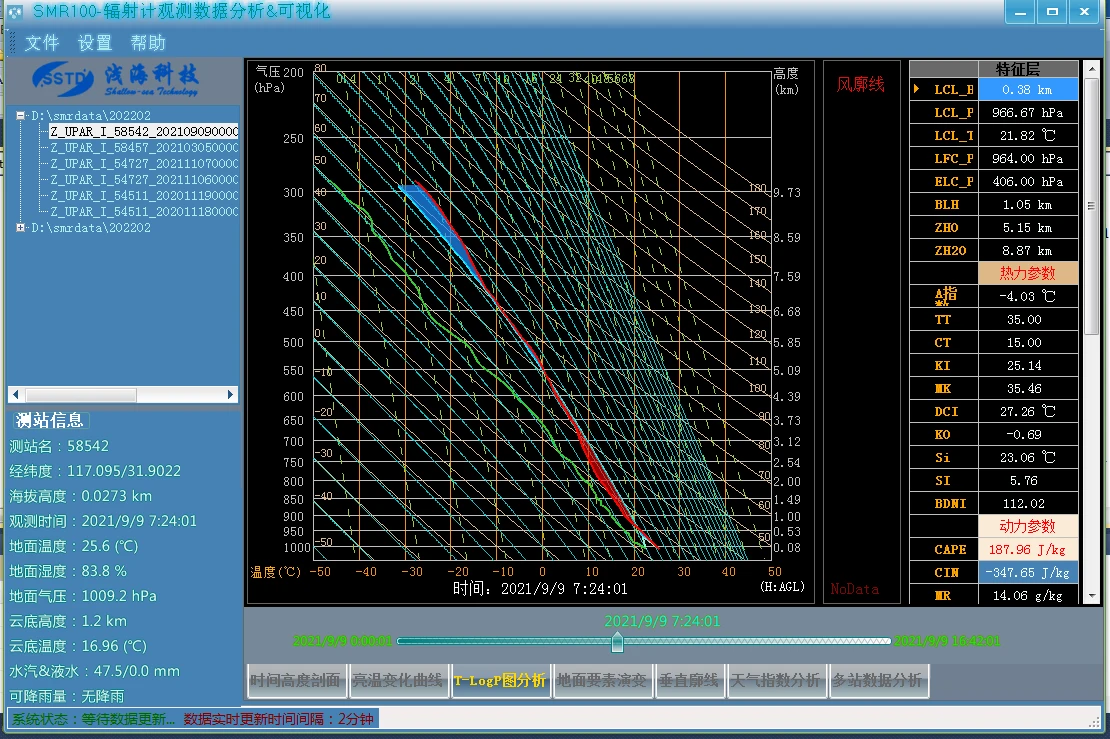
Task: Click left arrow of file tree scrollbar
Action: [16, 395]
